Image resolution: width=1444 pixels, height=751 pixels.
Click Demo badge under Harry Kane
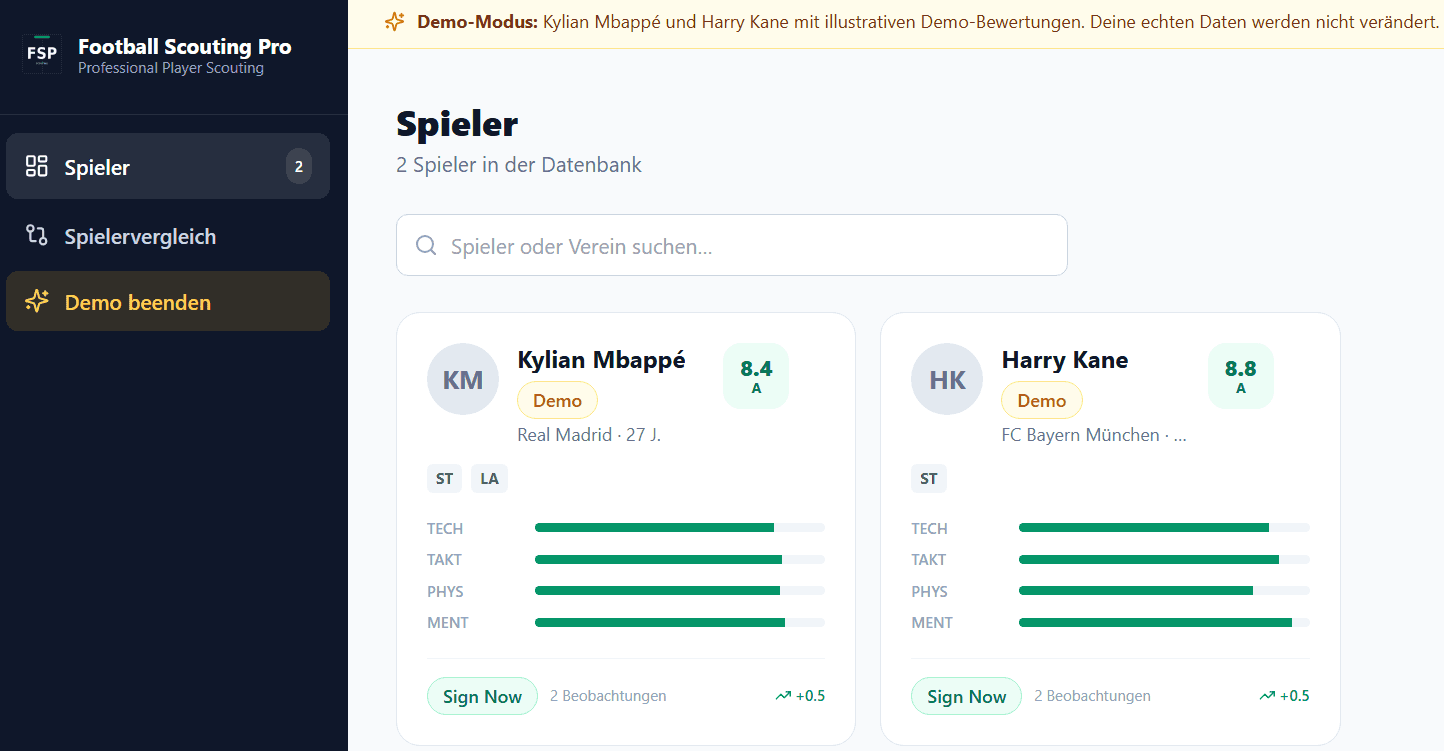(x=1041, y=400)
